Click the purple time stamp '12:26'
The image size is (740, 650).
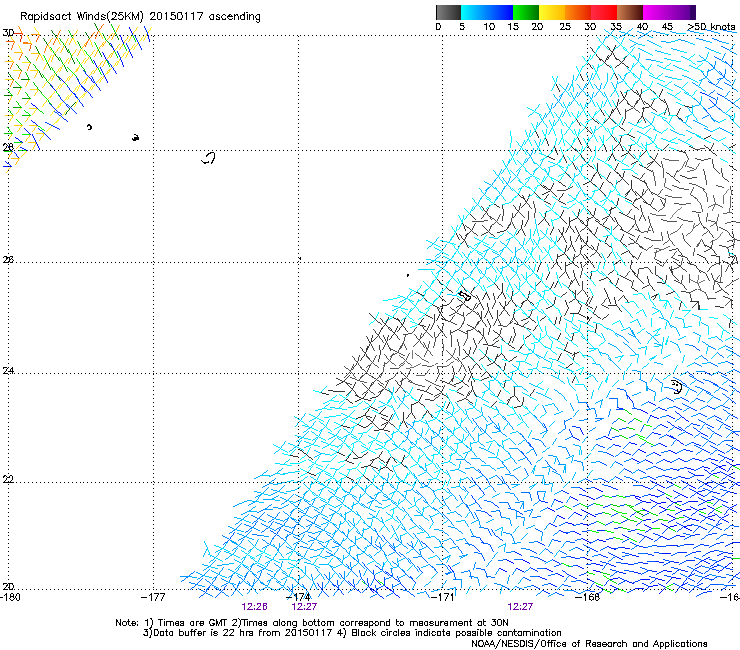(x=254, y=607)
